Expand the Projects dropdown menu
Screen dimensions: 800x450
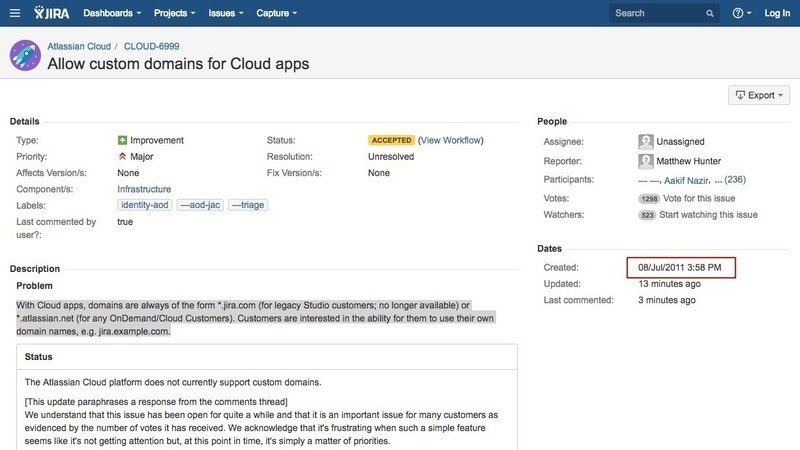(x=176, y=14)
